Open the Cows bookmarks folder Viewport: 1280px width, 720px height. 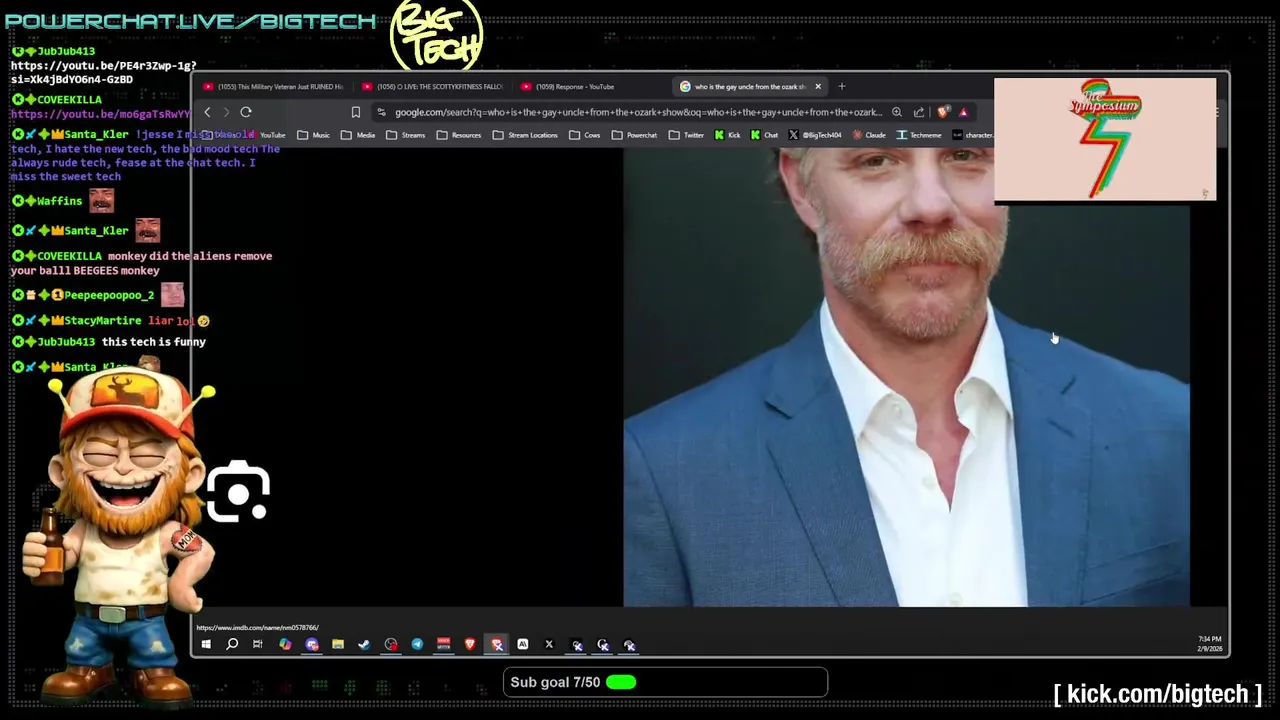585,135
